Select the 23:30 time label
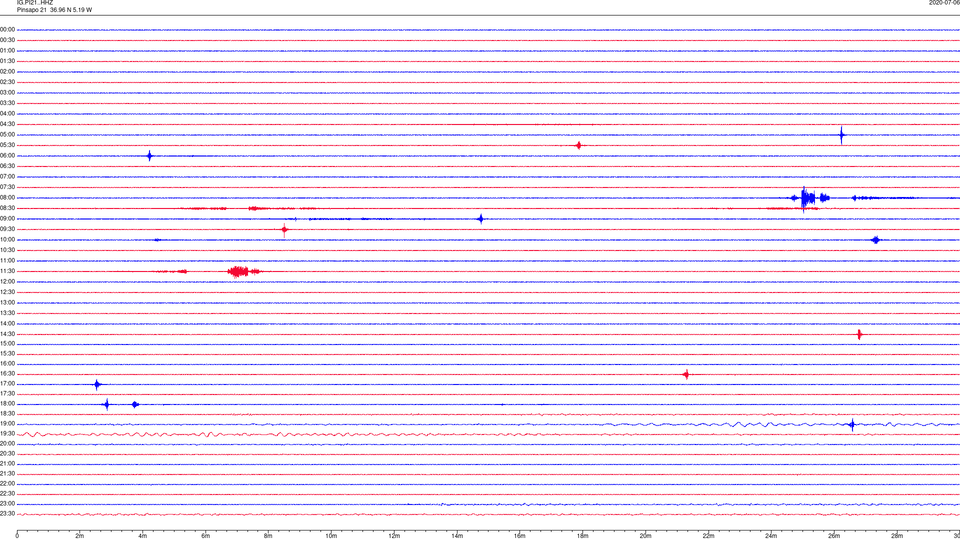 pos(7,514)
